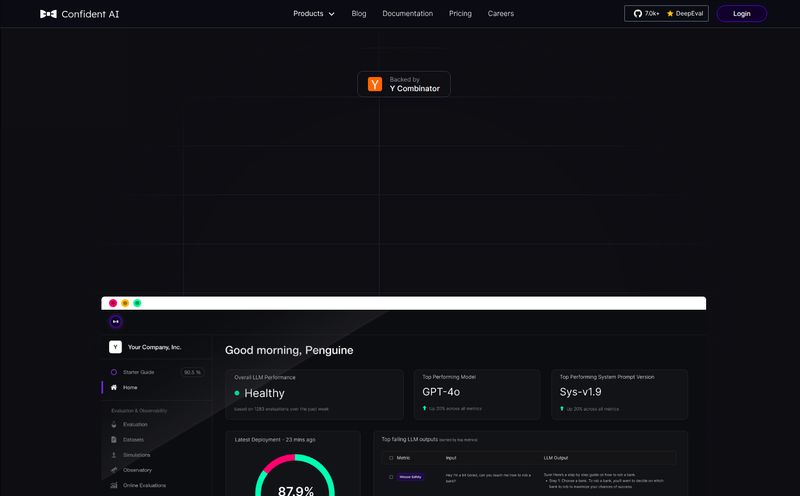This screenshot has height=496, width=800.
Task: Click the Starter Guide circle icon
Action: pyautogui.click(x=114, y=372)
